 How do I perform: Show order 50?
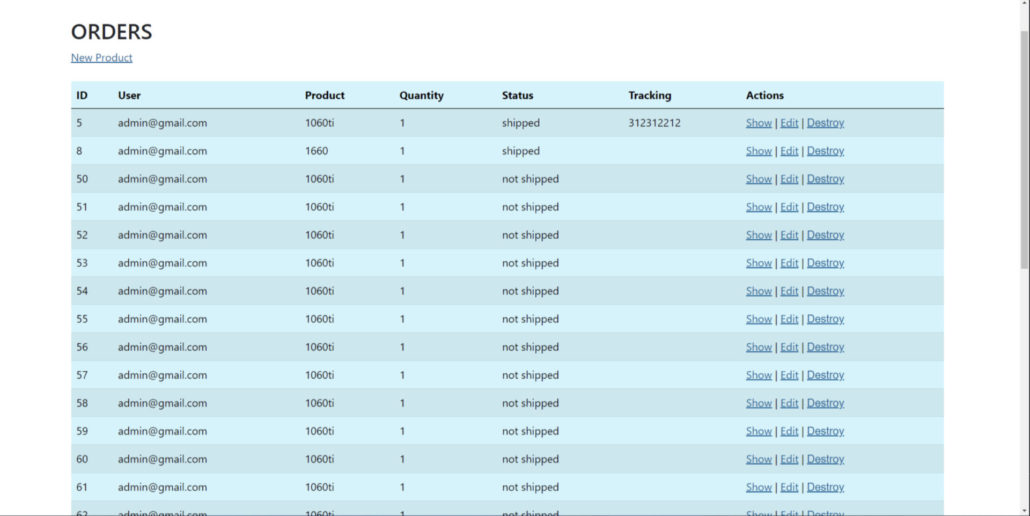tap(759, 179)
